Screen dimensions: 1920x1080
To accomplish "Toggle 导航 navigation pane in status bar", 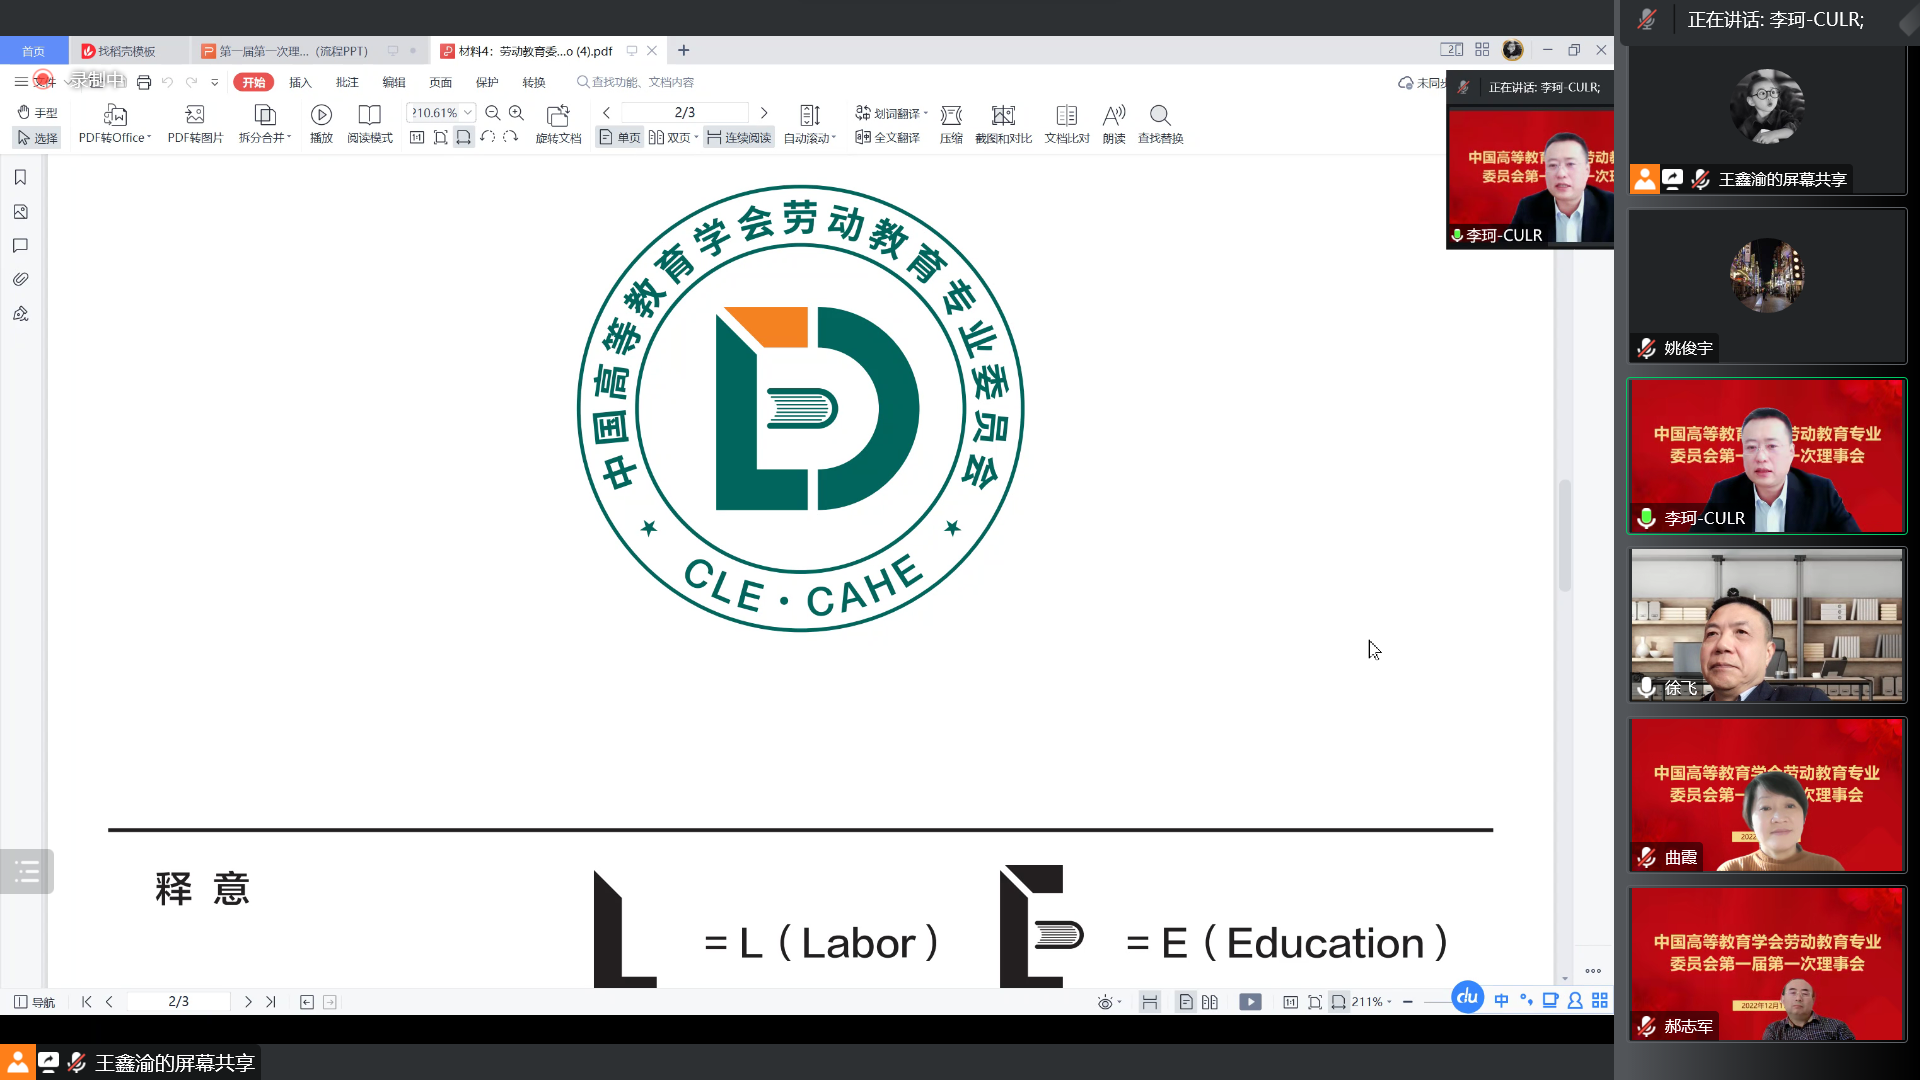I will coord(35,1002).
